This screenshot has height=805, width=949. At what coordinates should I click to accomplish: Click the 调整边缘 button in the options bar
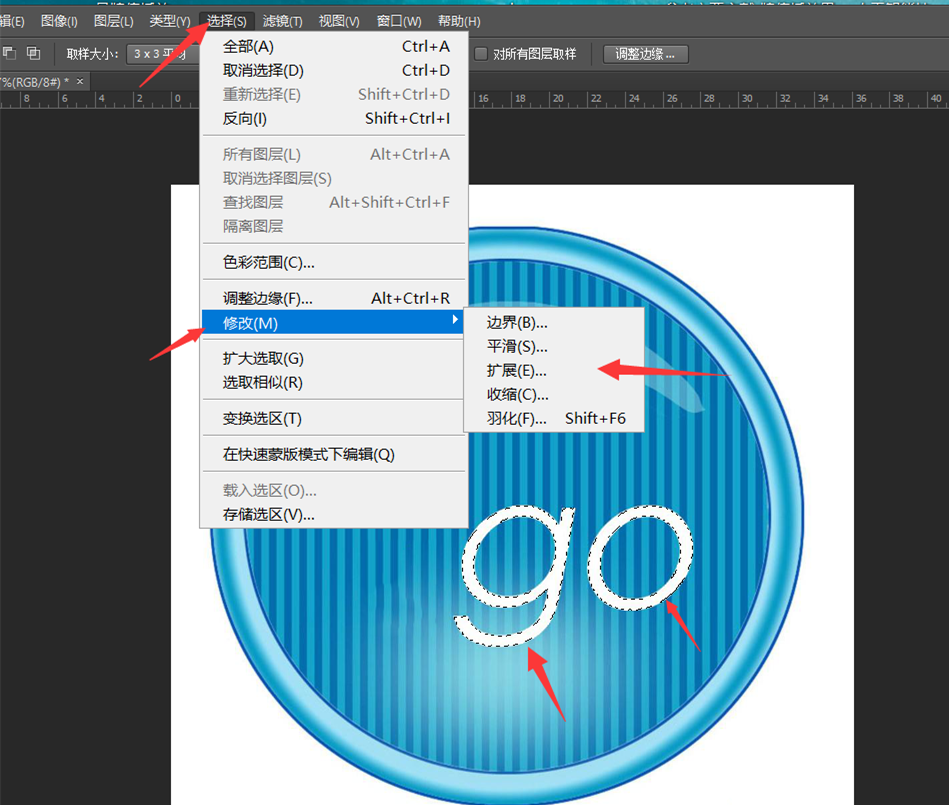click(x=645, y=54)
